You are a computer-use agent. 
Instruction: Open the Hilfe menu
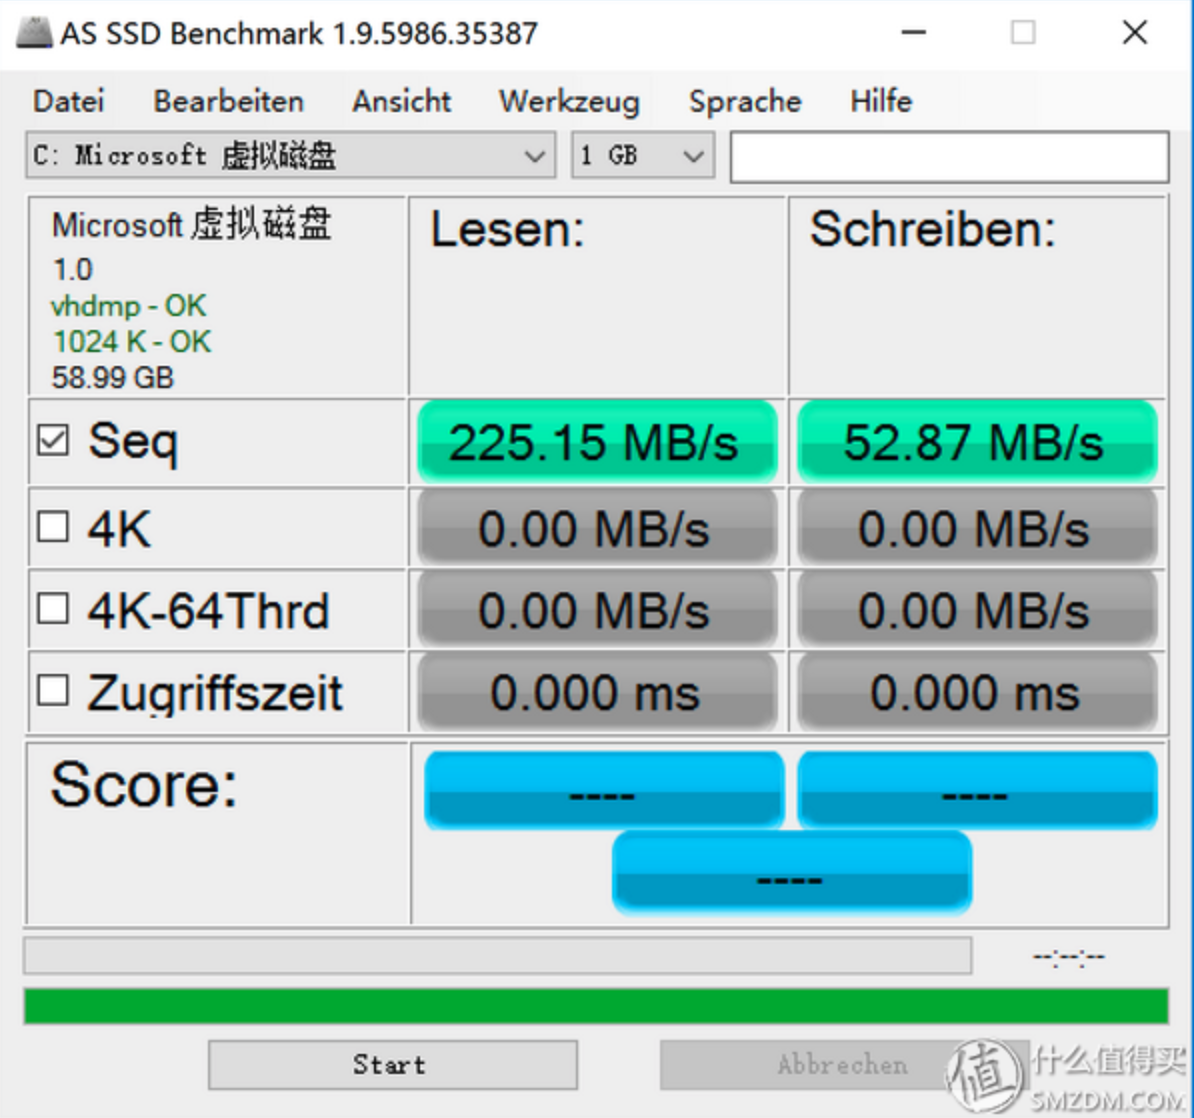[x=881, y=101]
